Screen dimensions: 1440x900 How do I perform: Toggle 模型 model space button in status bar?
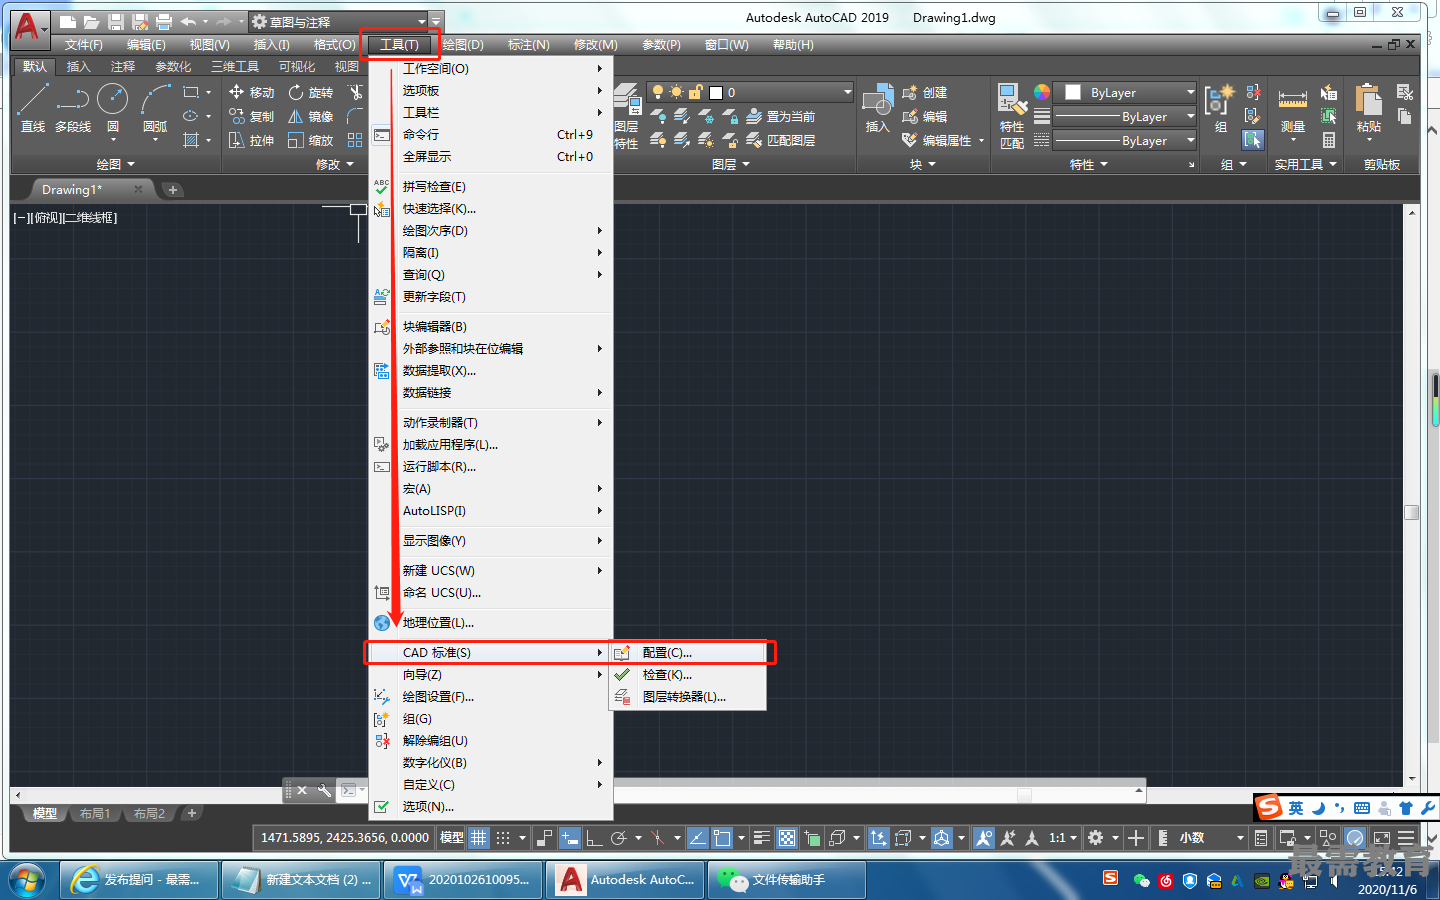pyautogui.click(x=452, y=838)
